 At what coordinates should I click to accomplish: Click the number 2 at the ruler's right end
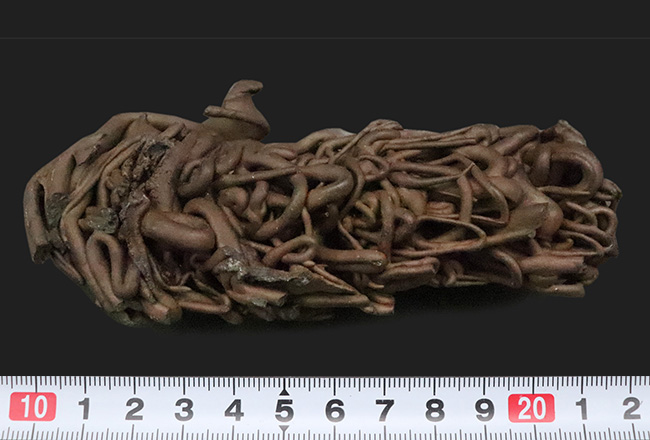(x=630, y=410)
